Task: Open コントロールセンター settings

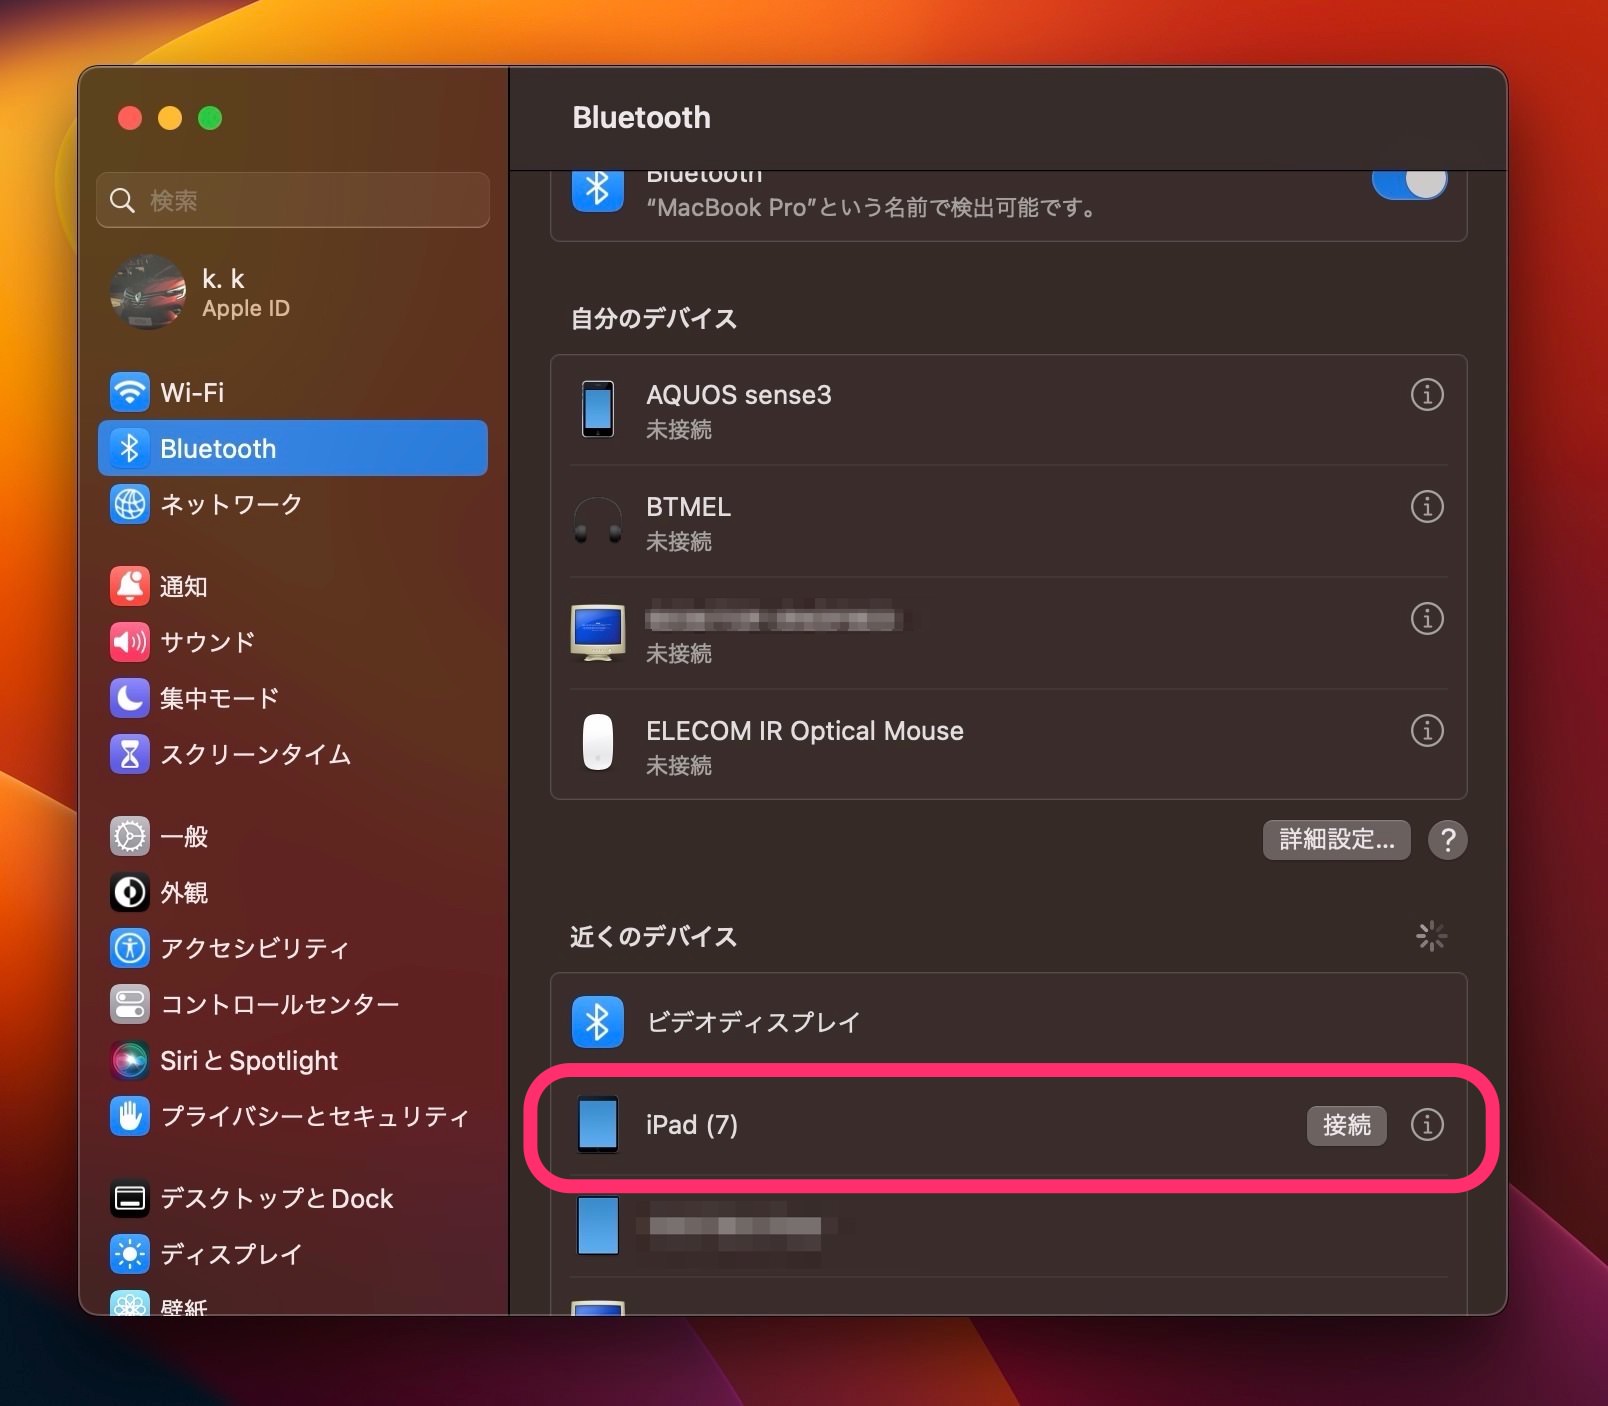Action: point(293,1004)
